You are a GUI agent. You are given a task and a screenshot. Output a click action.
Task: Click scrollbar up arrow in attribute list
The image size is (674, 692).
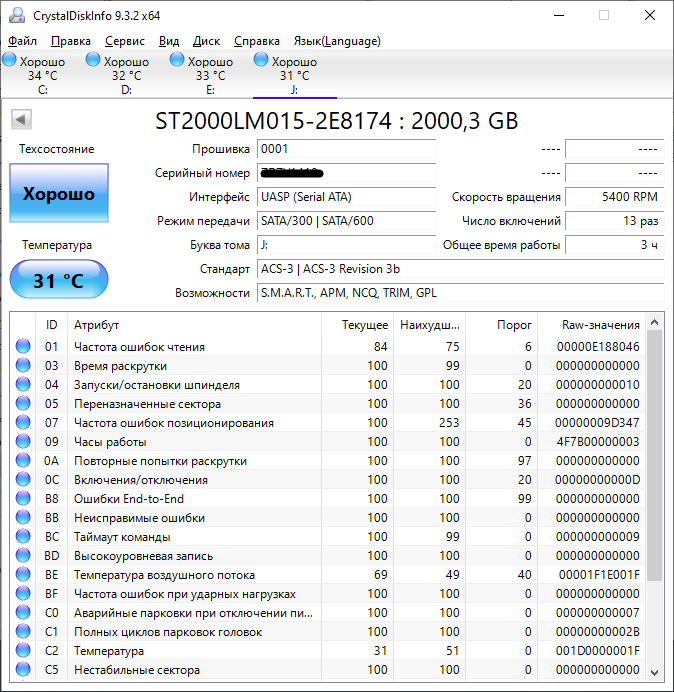tap(655, 323)
